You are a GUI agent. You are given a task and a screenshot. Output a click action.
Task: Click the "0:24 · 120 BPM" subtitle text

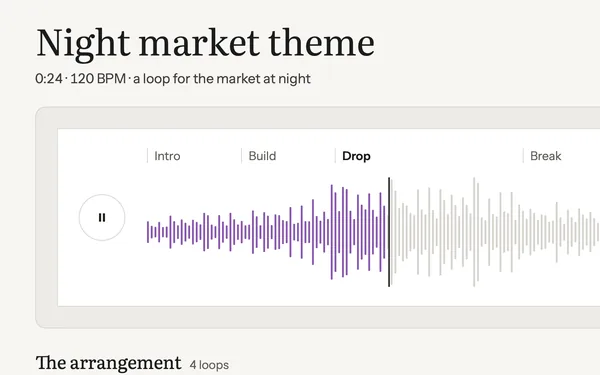point(80,79)
